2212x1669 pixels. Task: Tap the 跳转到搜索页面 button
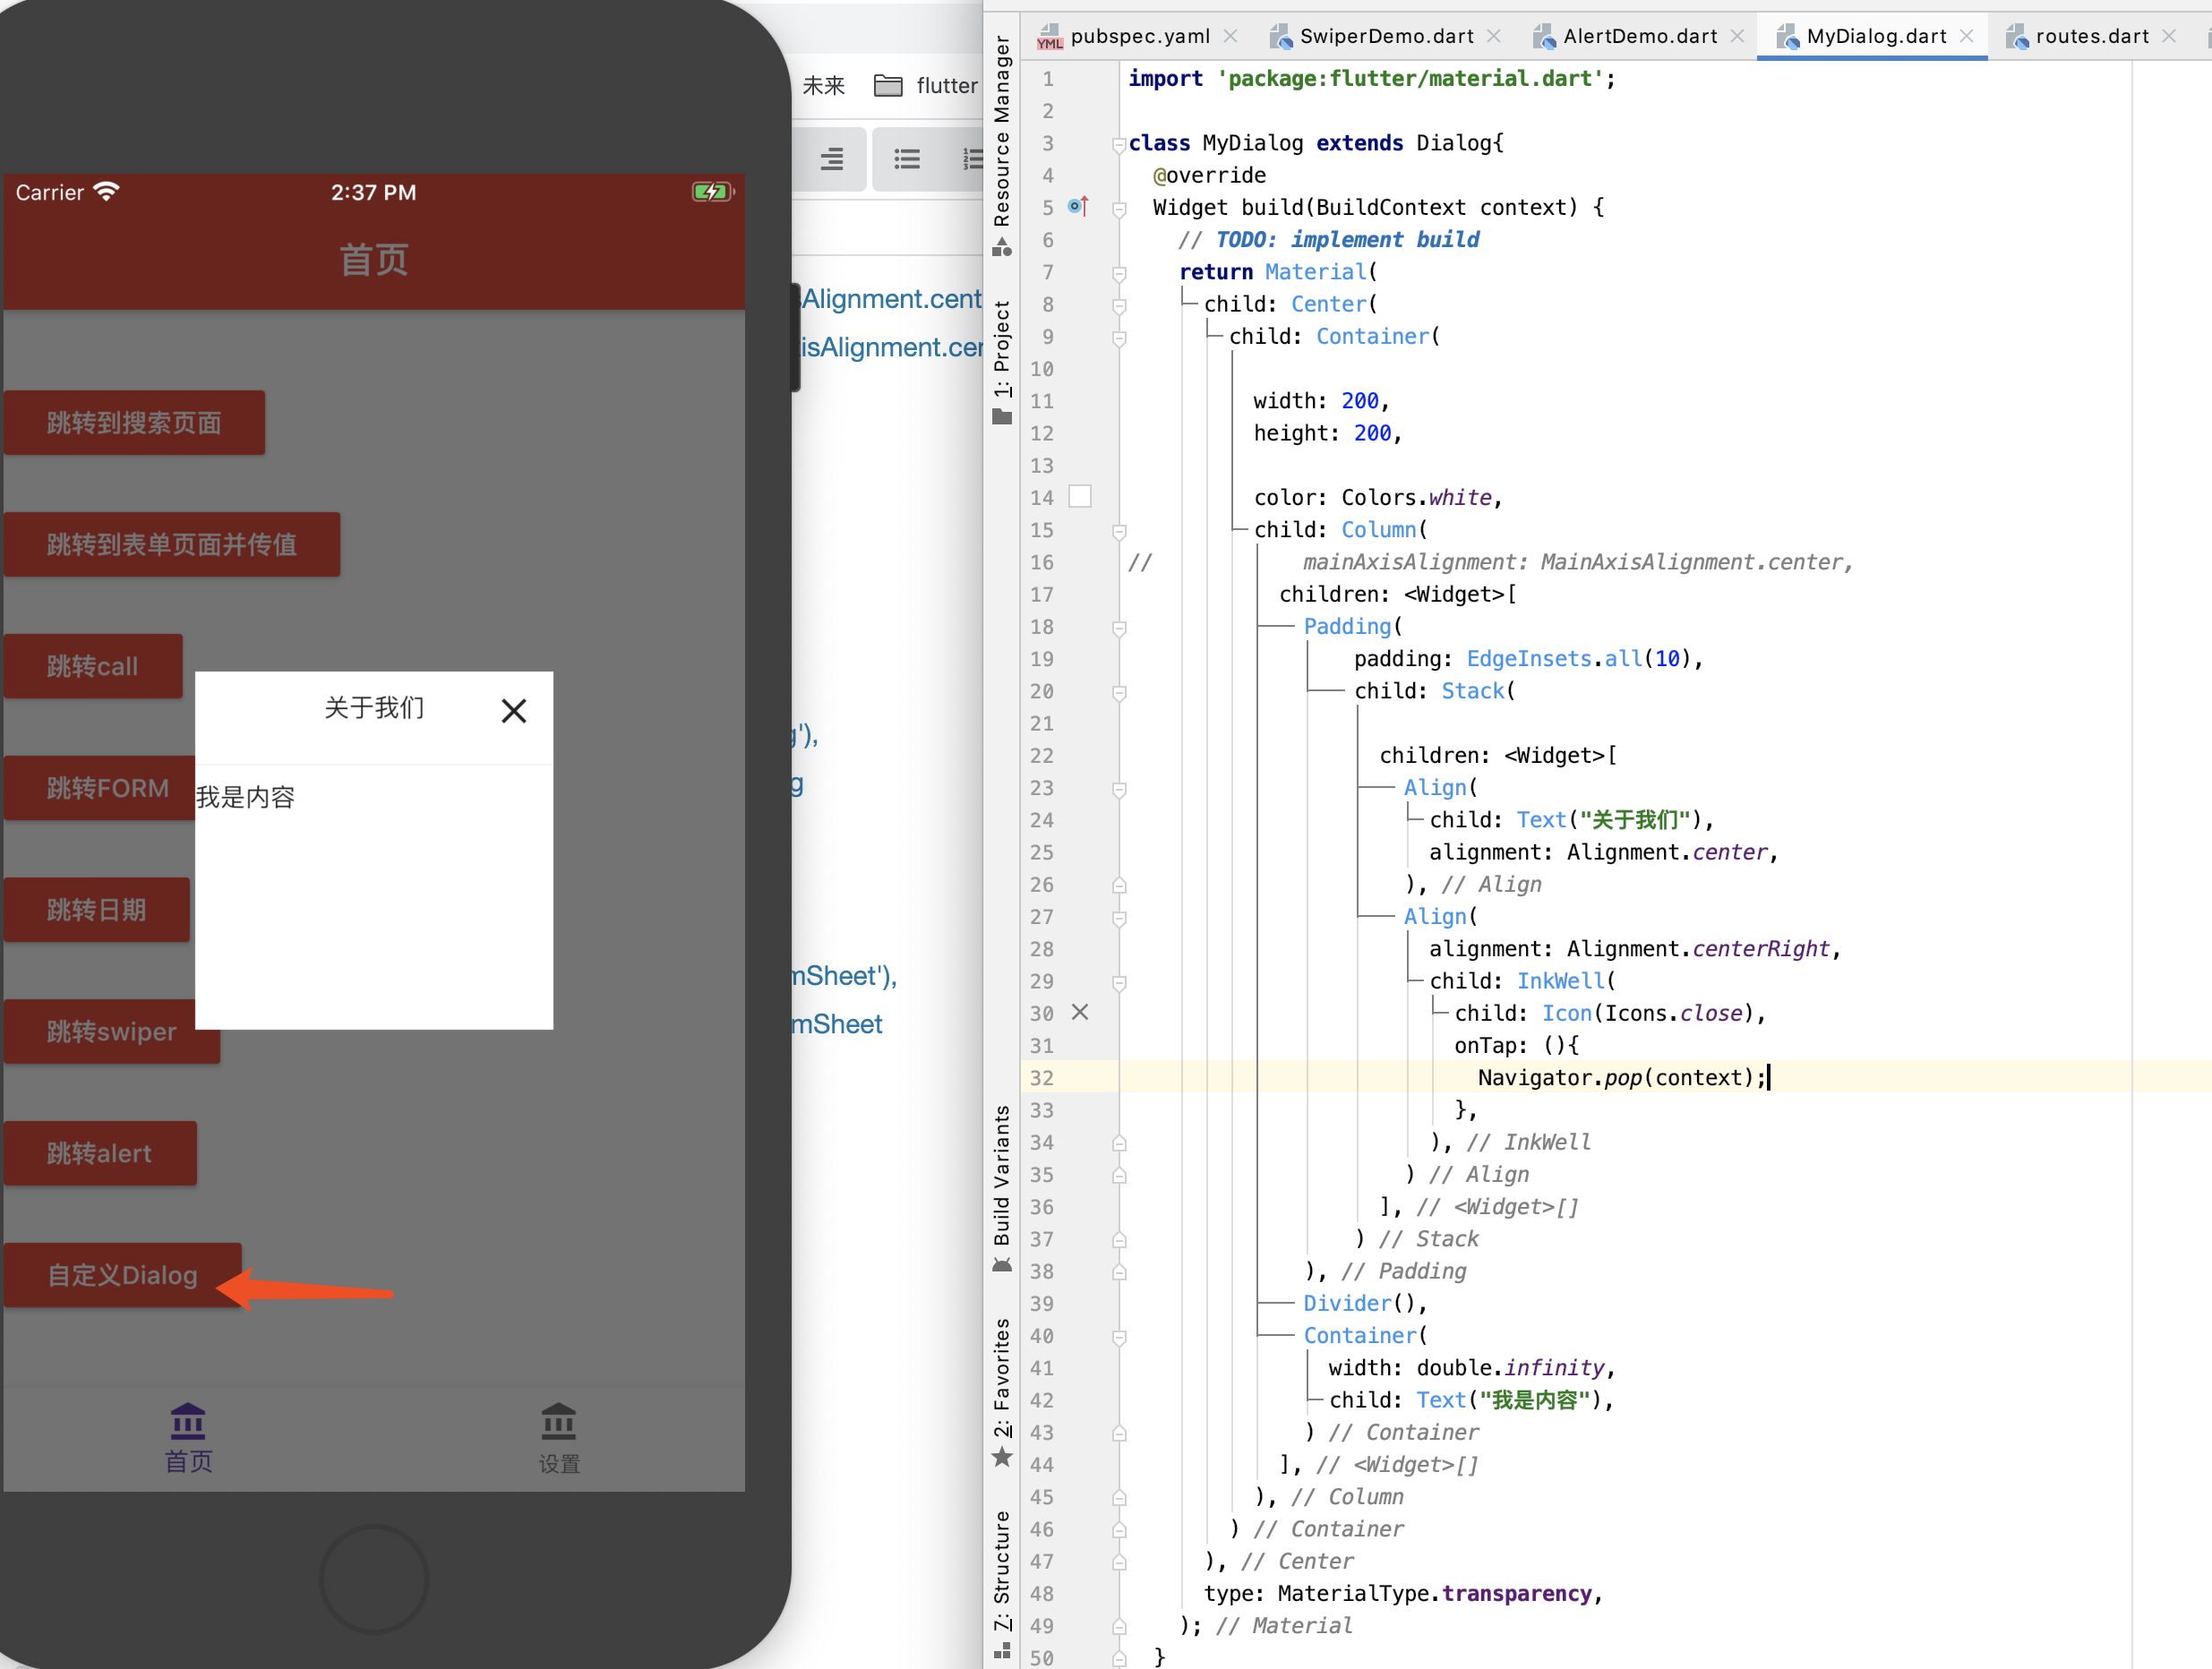pos(134,423)
